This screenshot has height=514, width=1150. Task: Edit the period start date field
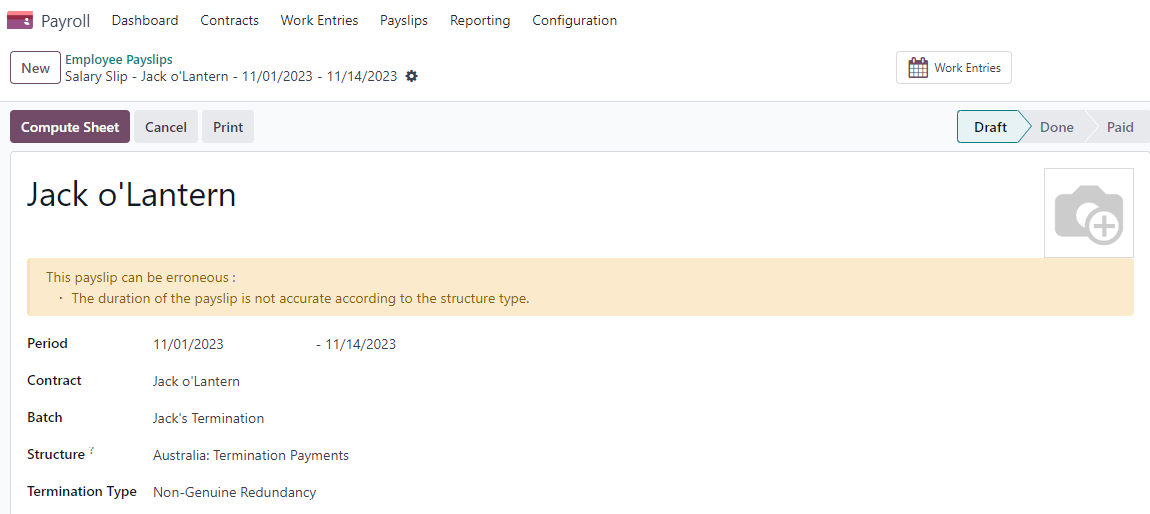[189, 344]
